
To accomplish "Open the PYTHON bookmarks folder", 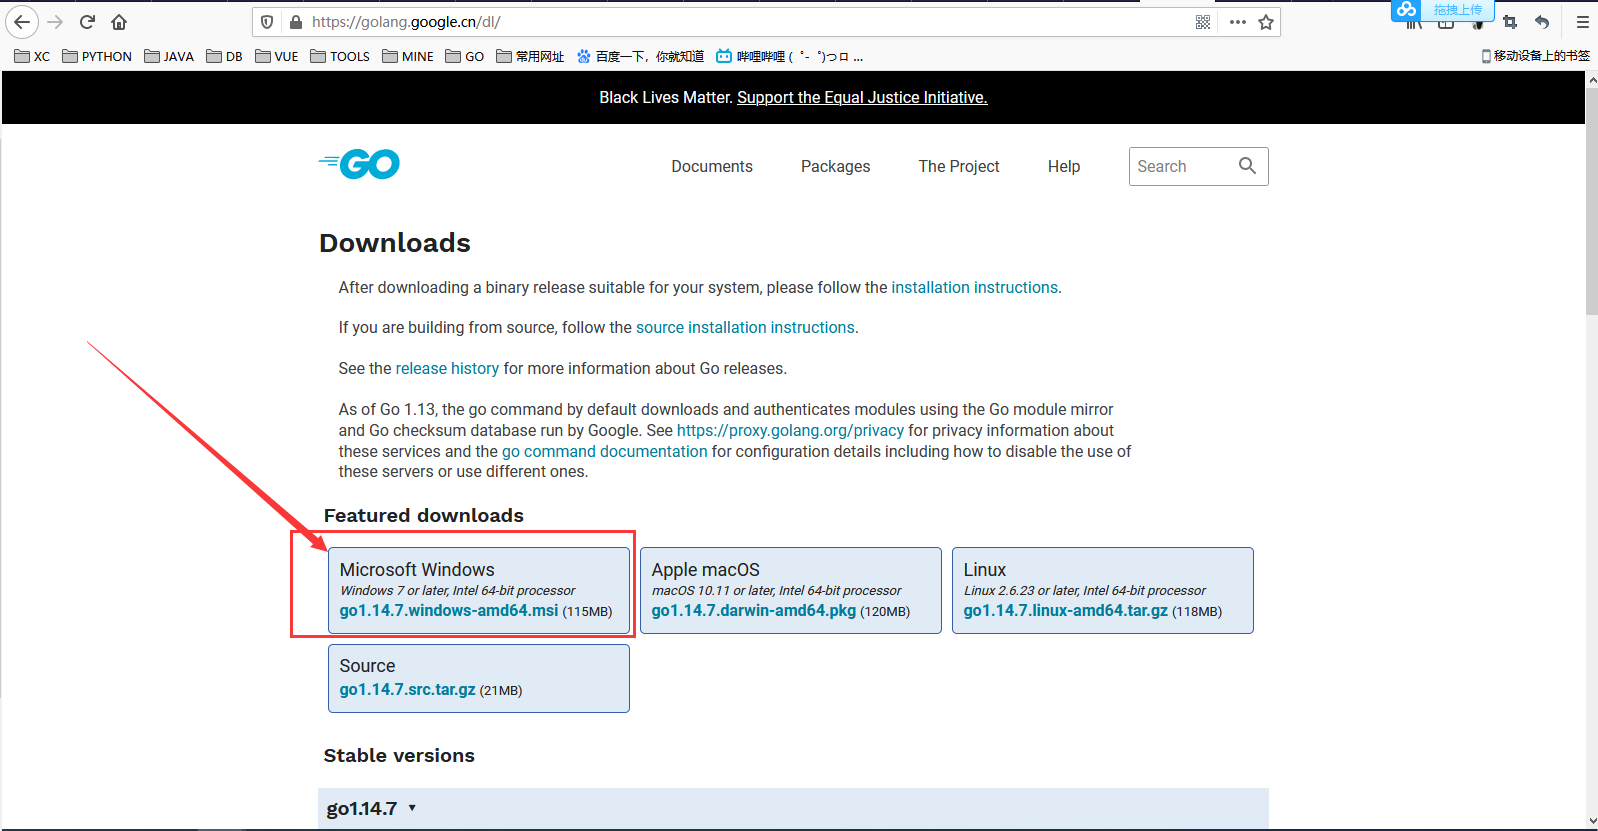I will [97, 56].
